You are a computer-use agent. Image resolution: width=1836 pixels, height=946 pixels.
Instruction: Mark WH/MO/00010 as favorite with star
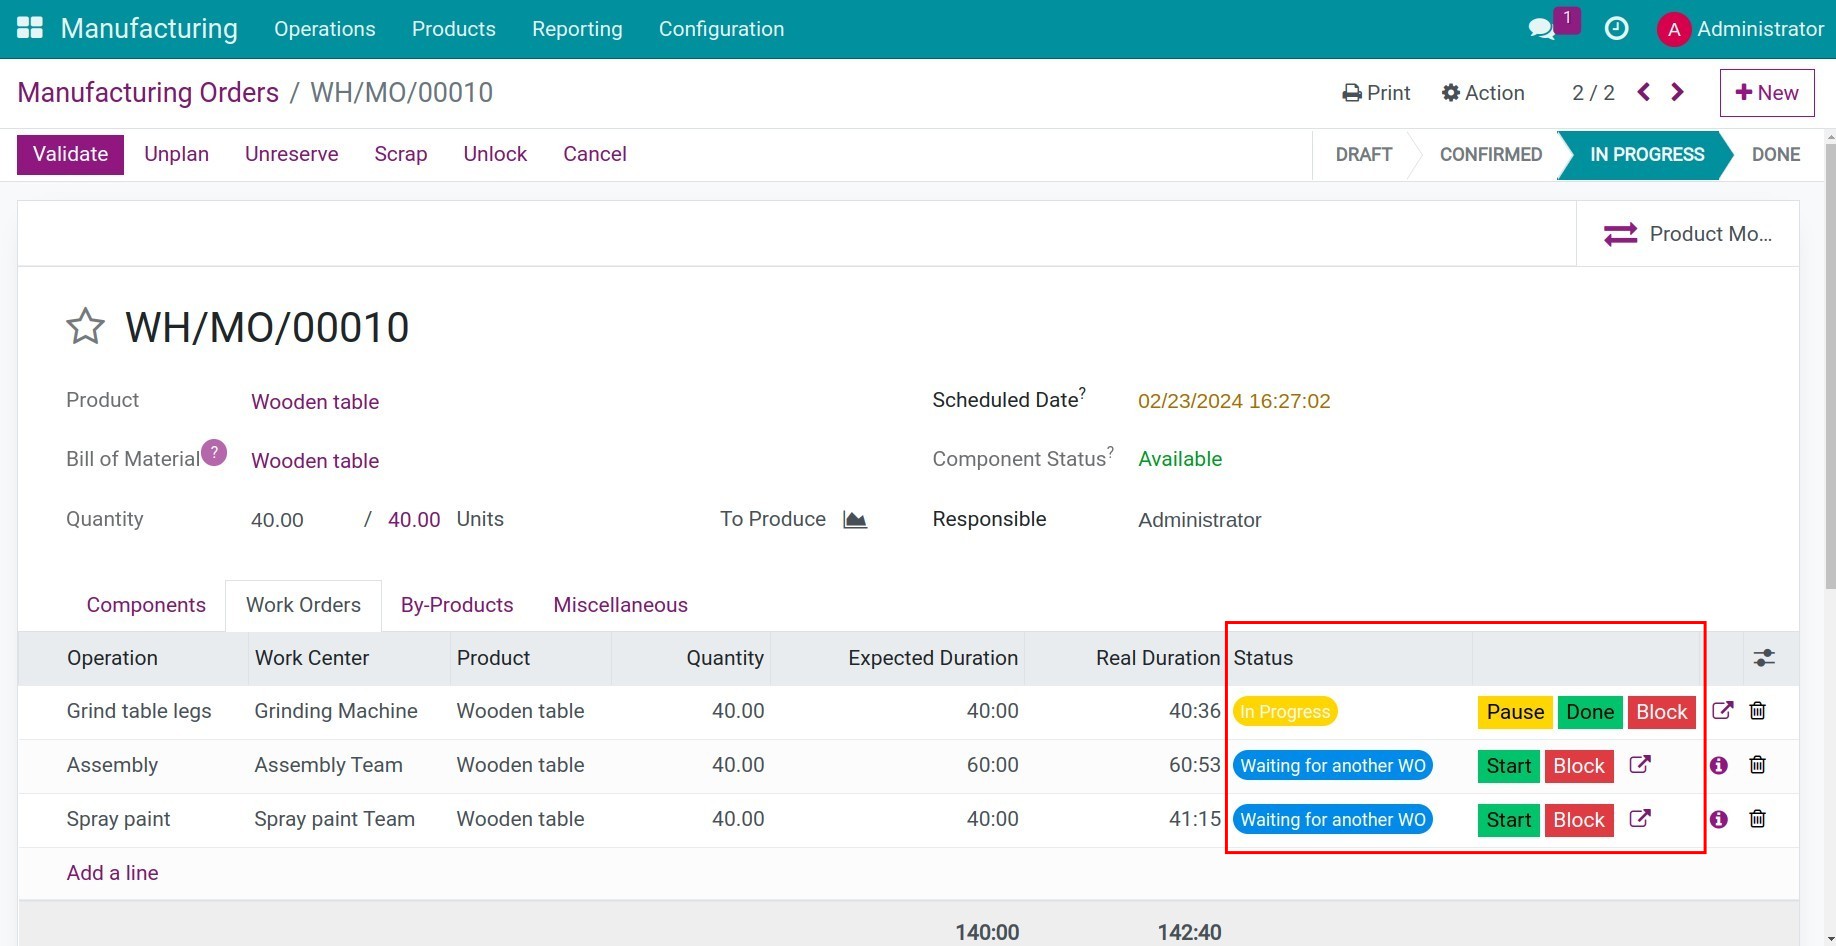(86, 326)
